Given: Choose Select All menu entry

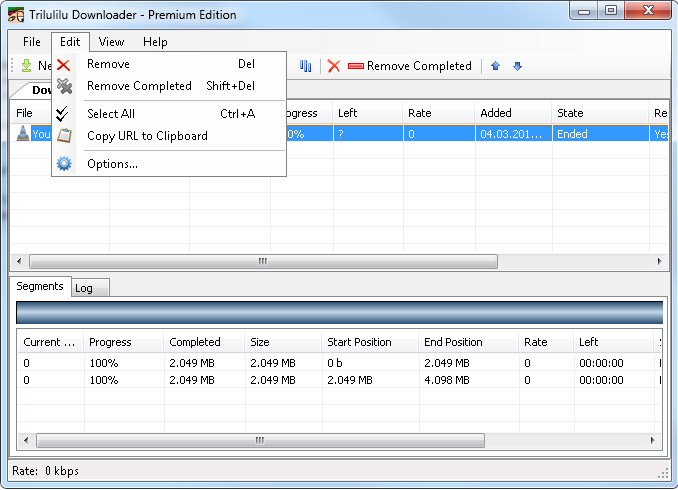Looking at the screenshot, I should [169, 114].
